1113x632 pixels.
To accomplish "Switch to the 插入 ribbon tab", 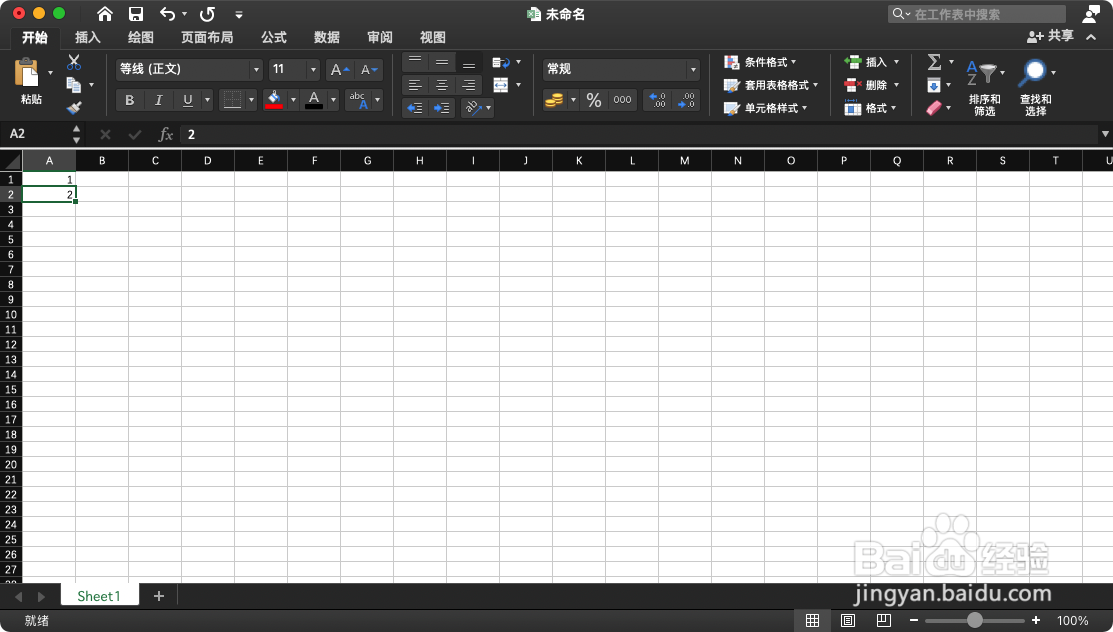I will pos(88,37).
